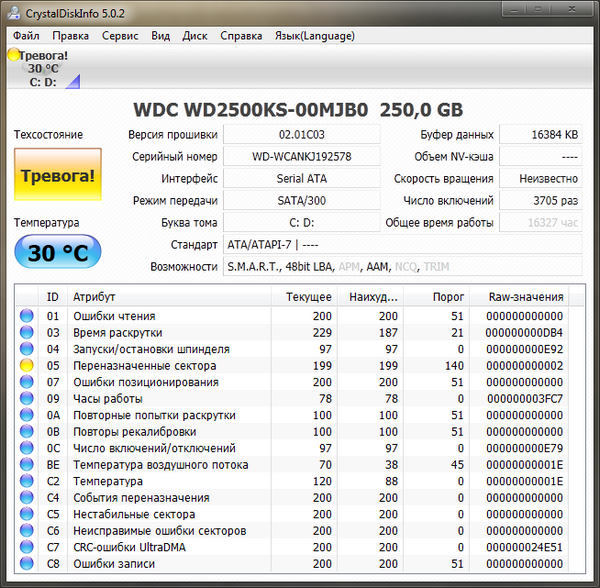The height and width of the screenshot is (588, 600).
Task: Click status orb for Запуски/остановки шпинделя
Action: [26, 349]
